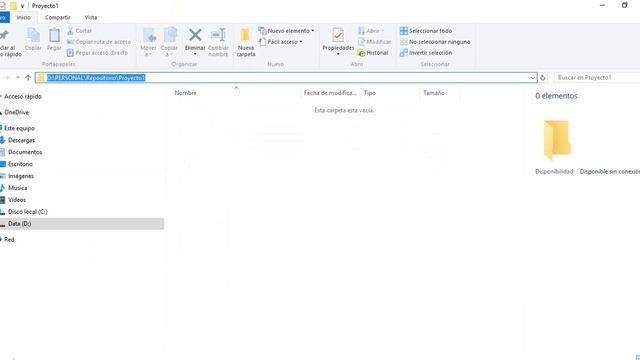This screenshot has height=360, width=640.
Task: Switch to the Compartir ribbon tab
Action: [58, 18]
